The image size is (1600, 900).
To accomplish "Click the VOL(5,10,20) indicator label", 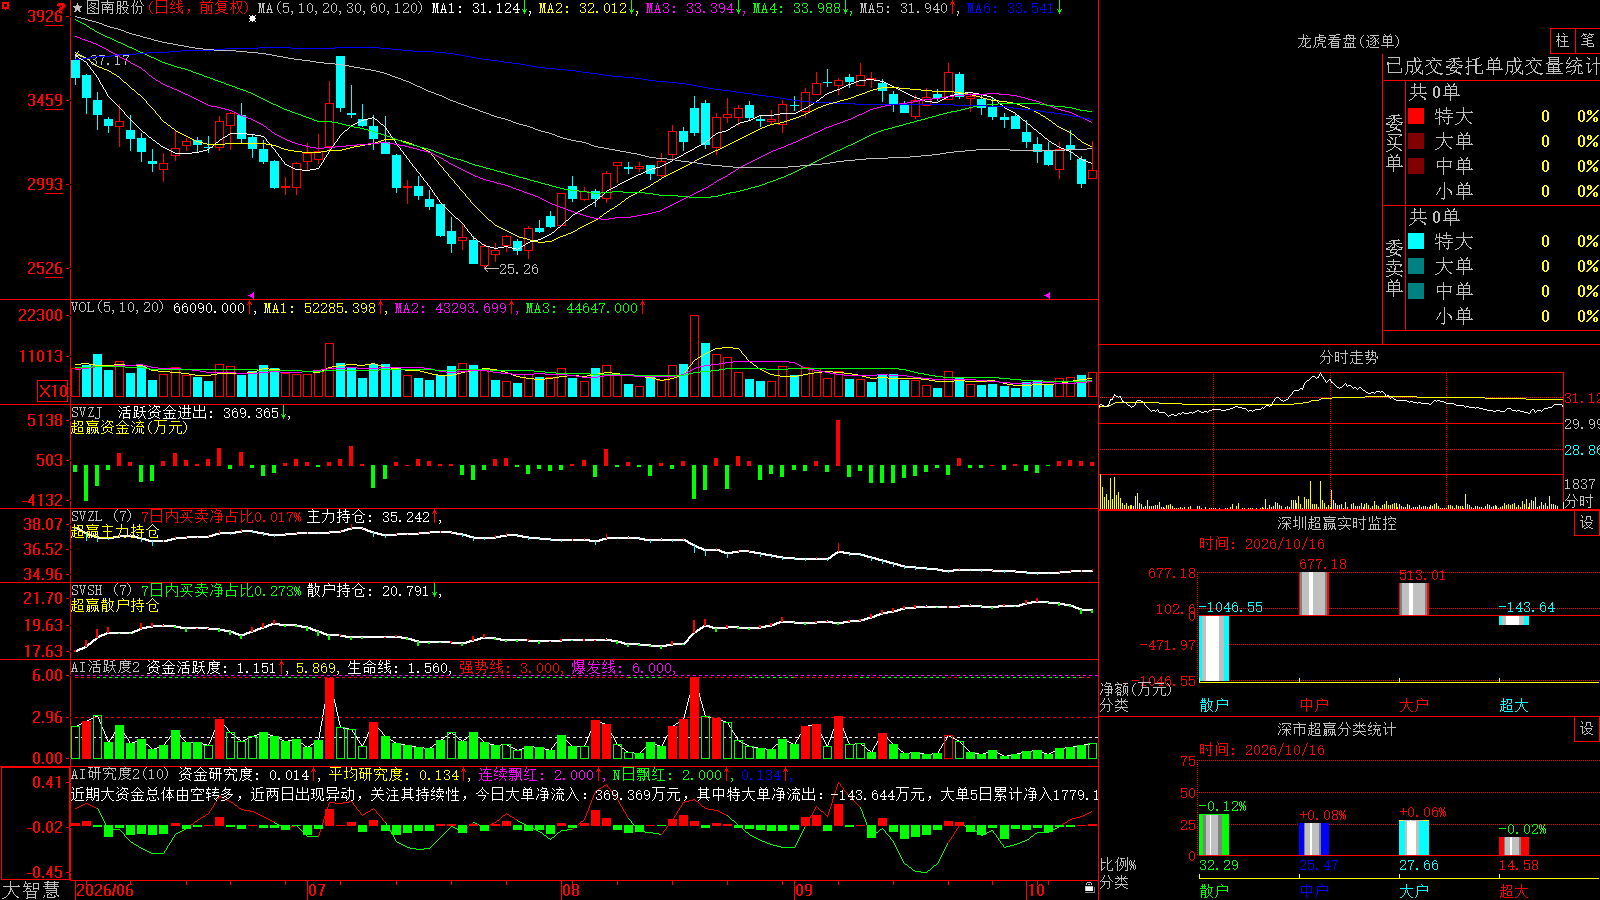I will coord(117,308).
